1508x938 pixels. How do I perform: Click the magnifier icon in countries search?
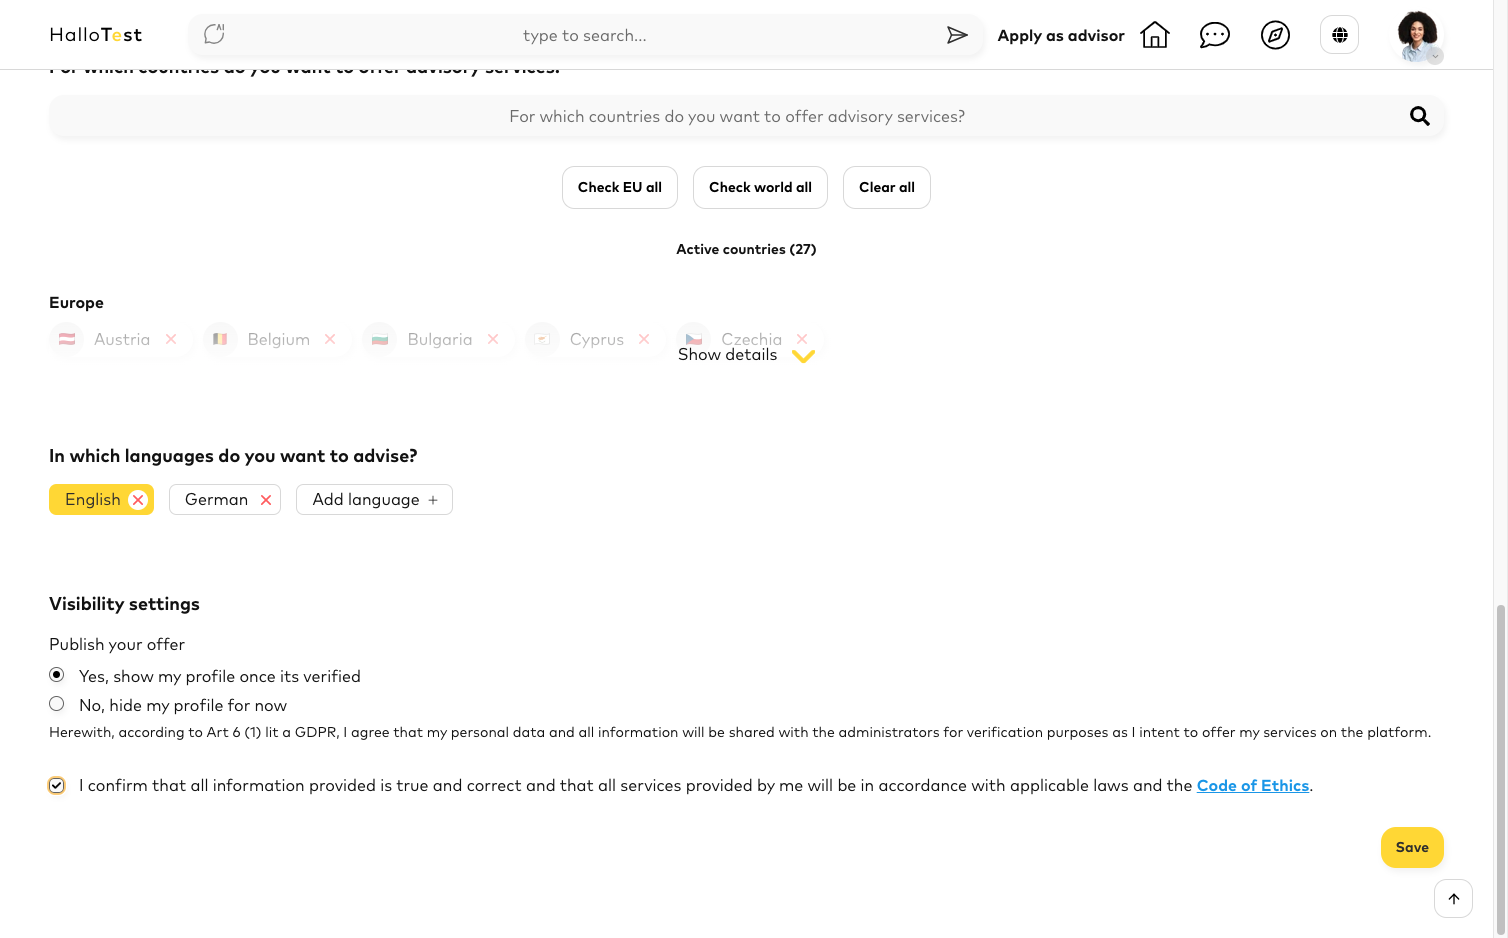click(x=1419, y=116)
